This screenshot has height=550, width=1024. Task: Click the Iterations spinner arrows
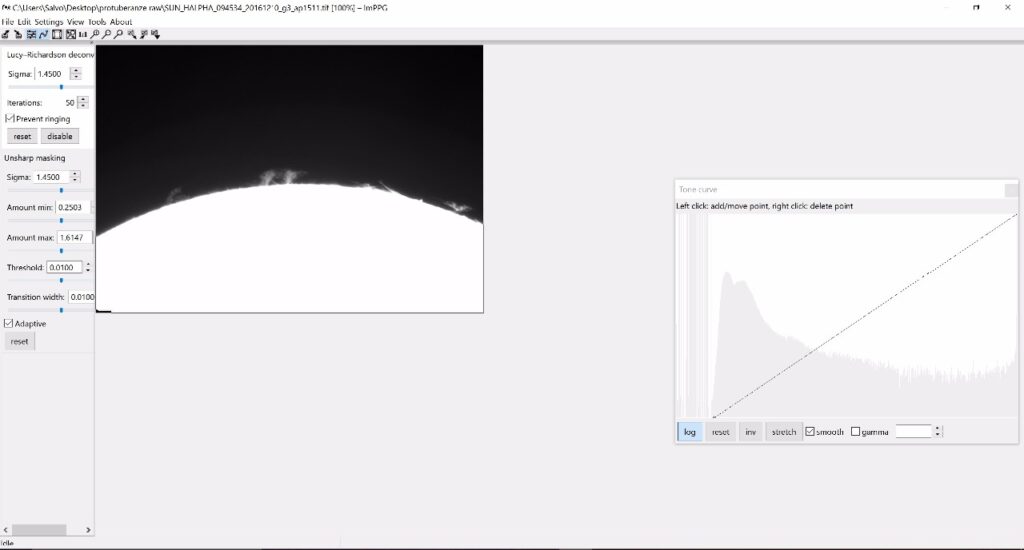(83, 102)
